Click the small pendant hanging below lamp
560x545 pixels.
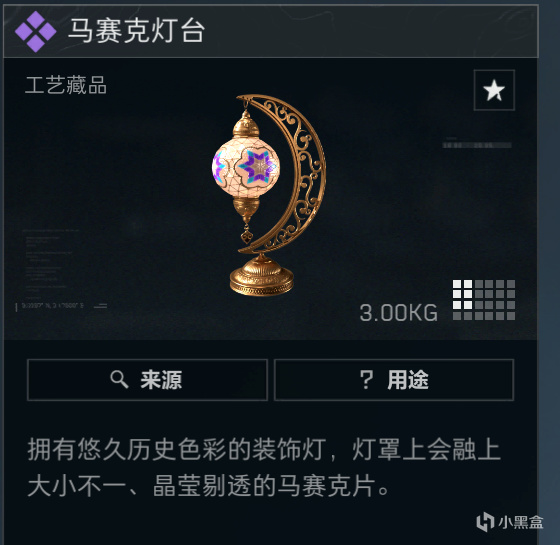click(246, 235)
